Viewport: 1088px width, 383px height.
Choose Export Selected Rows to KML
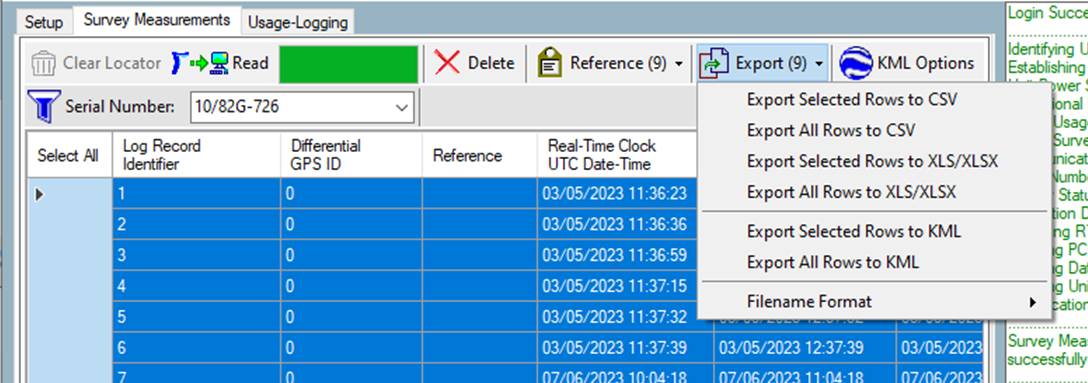(x=854, y=231)
